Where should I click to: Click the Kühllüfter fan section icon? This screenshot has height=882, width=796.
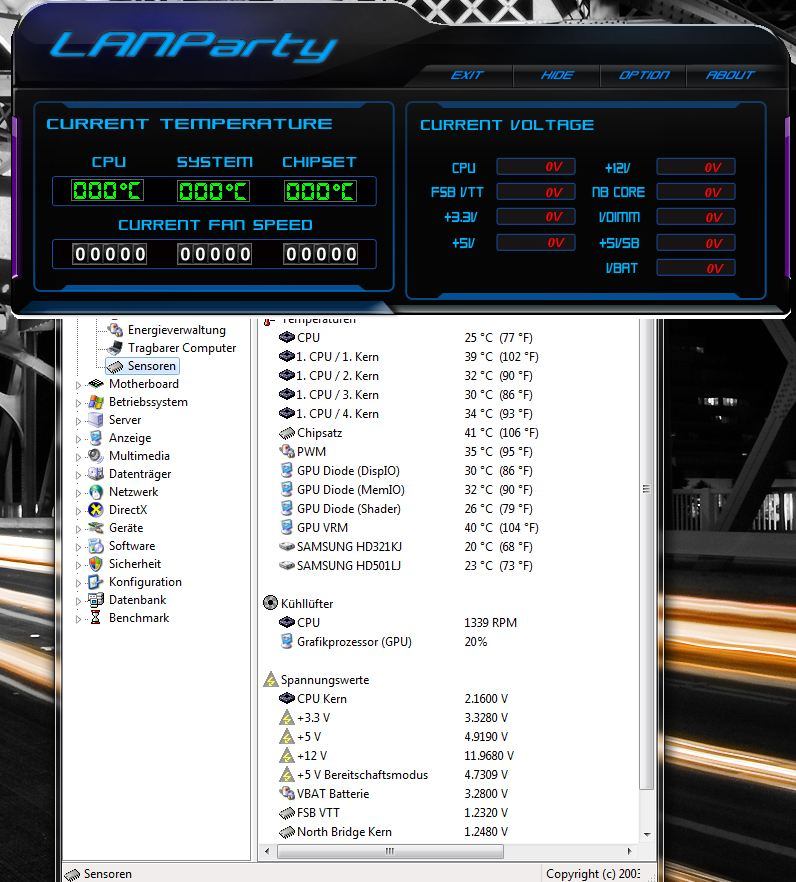tap(271, 603)
